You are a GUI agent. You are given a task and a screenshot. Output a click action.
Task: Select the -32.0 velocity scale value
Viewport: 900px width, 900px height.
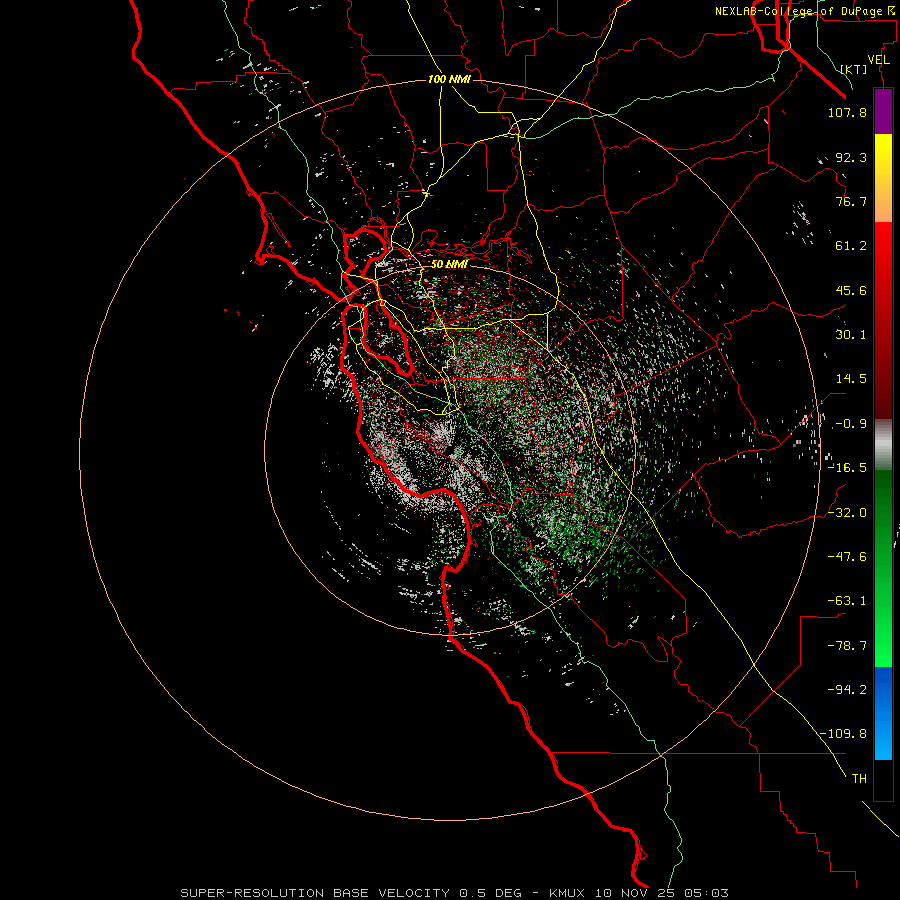(847, 513)
